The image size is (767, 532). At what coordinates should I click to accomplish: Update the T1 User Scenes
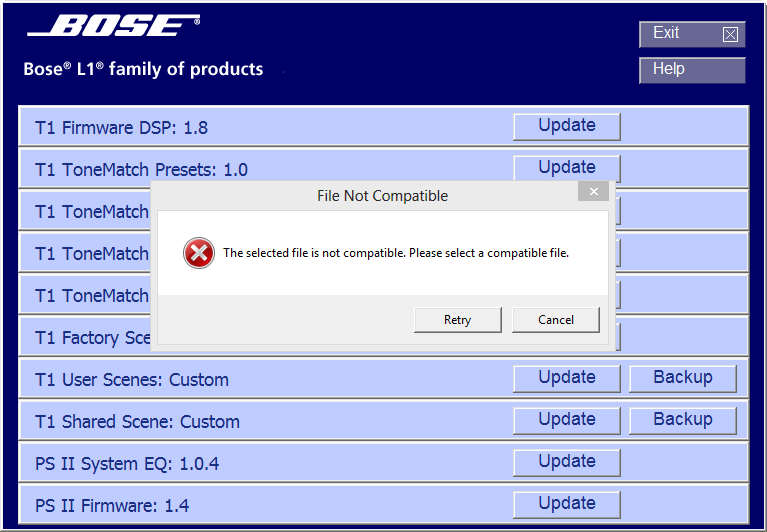coord(567,378)
